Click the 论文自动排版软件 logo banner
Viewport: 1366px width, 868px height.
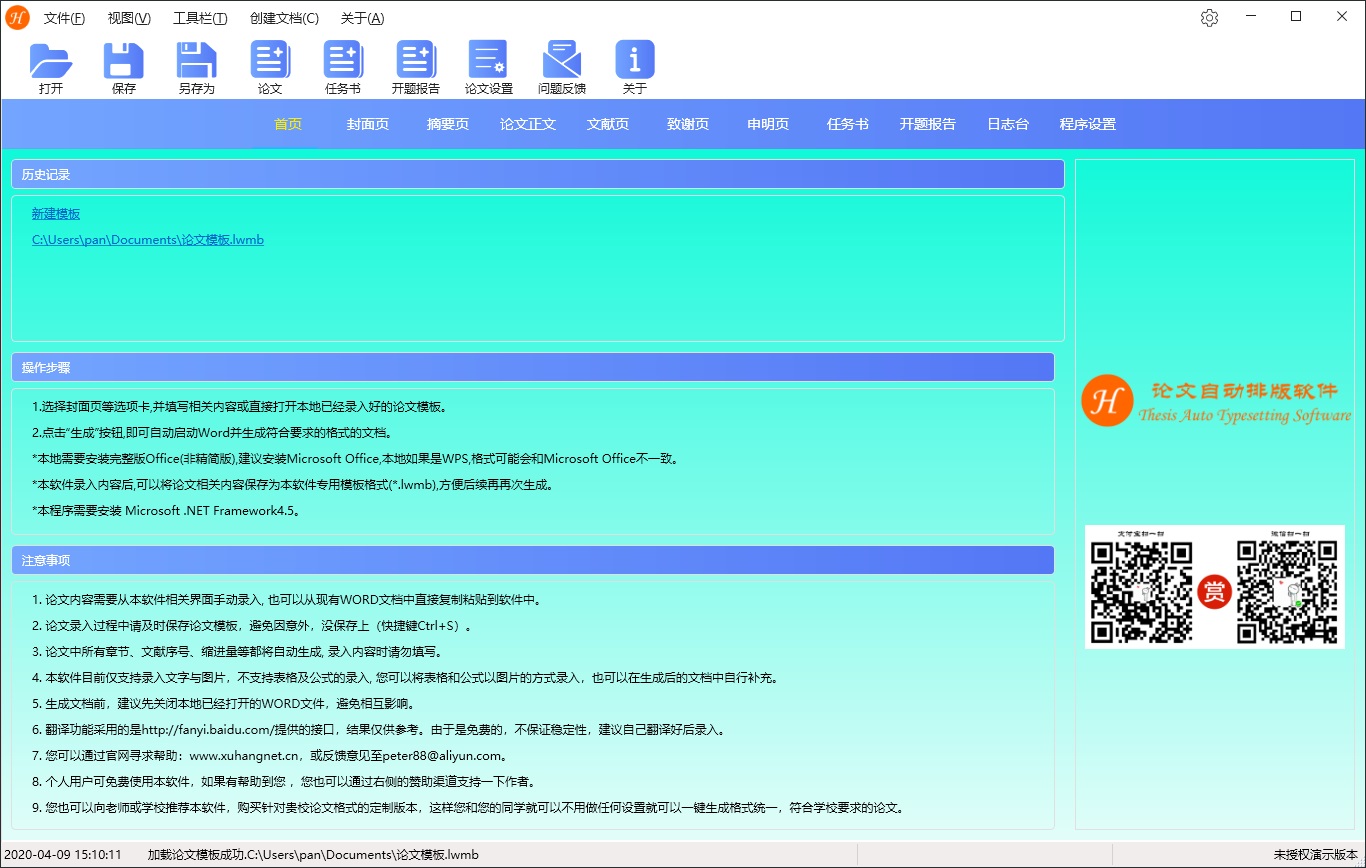point(1216,400)
